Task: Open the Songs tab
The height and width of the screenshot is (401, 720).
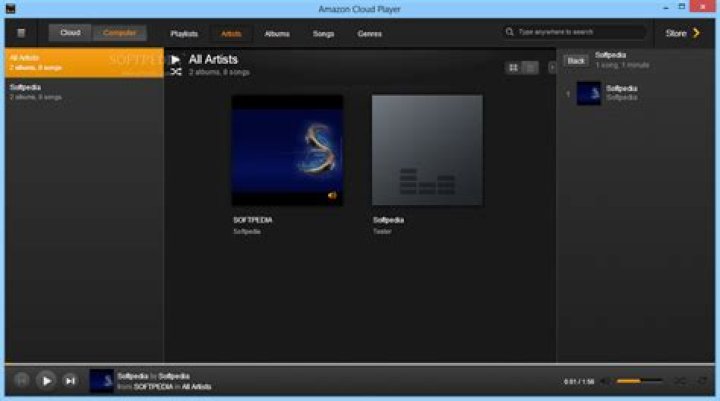Action: [323, 34]
